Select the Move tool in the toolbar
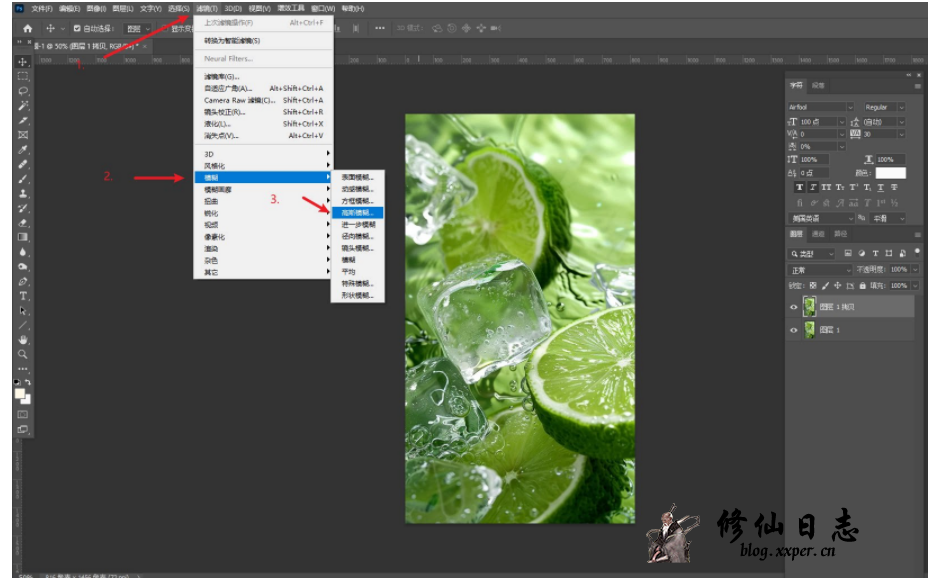Screen dimensions: 934x583 [x=23, y=62]
